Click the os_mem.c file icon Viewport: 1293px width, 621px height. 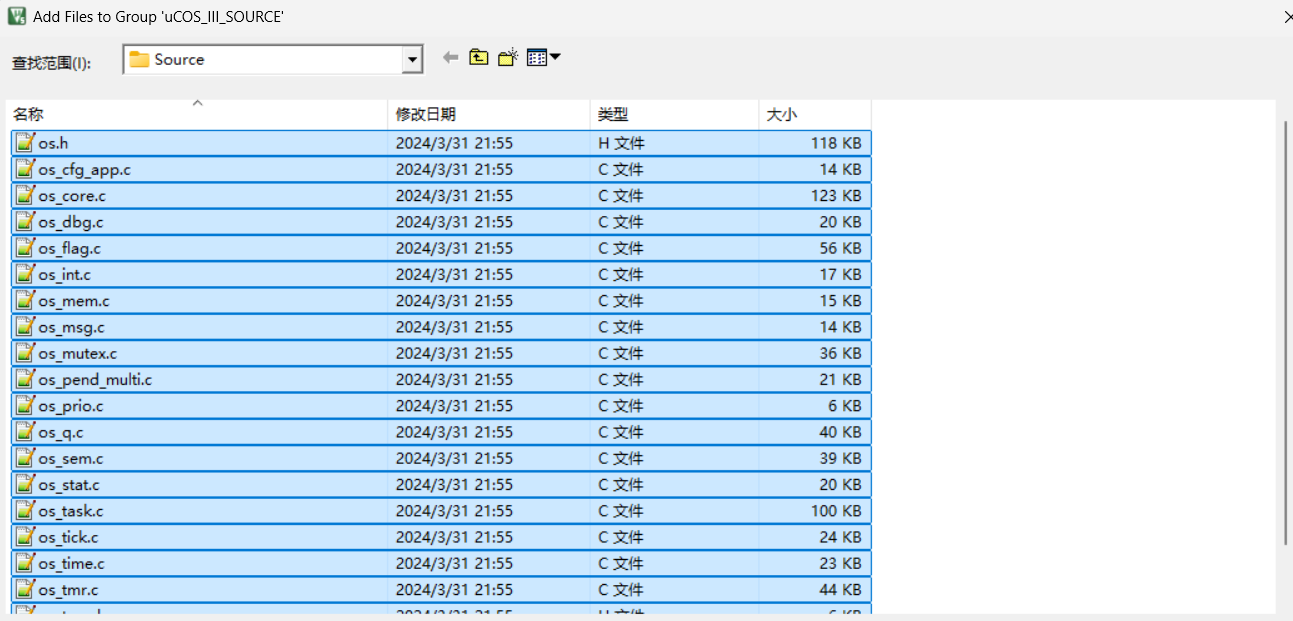[x=25, y=300]
